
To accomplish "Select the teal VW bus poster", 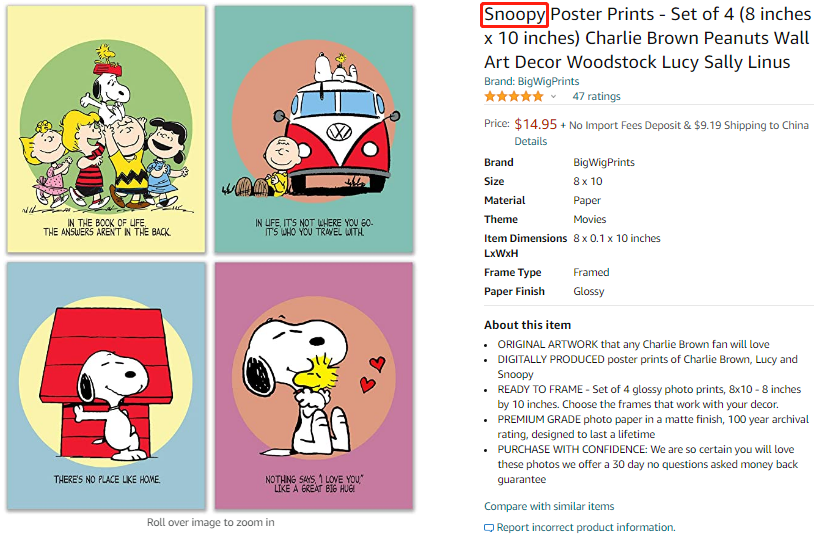I will click(x=313, y=129).
